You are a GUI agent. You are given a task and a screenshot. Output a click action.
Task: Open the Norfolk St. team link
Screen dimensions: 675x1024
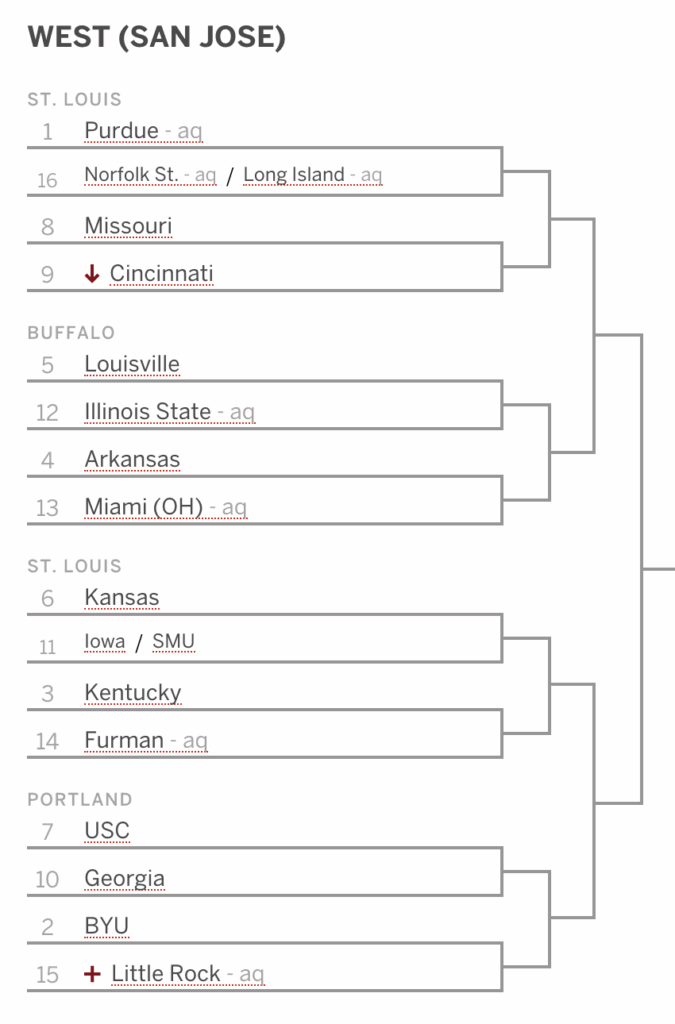click(x=131, y=174)
